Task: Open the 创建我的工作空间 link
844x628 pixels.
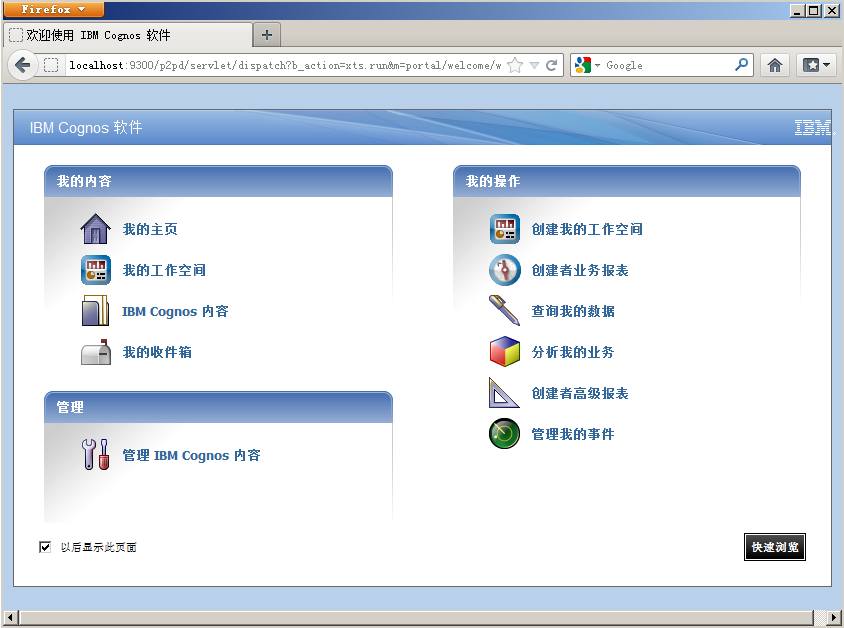Action: 587,229
